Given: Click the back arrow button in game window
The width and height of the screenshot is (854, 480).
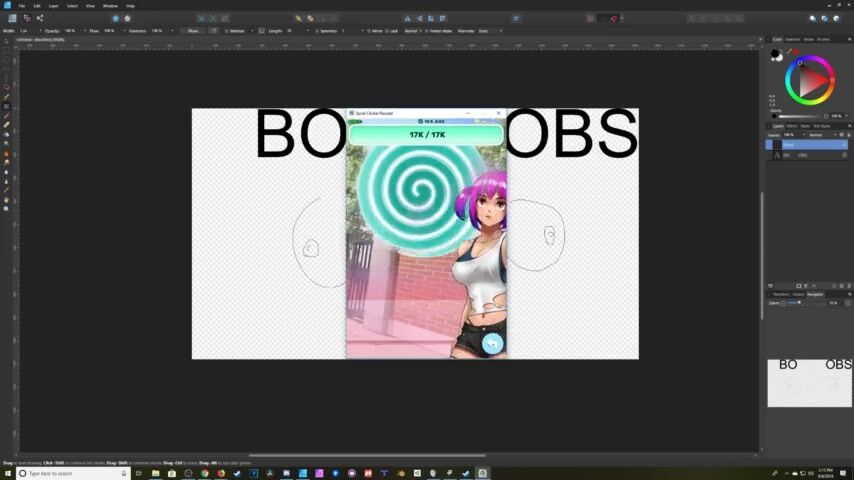Looking at the screenshot, I should point(491,344).
